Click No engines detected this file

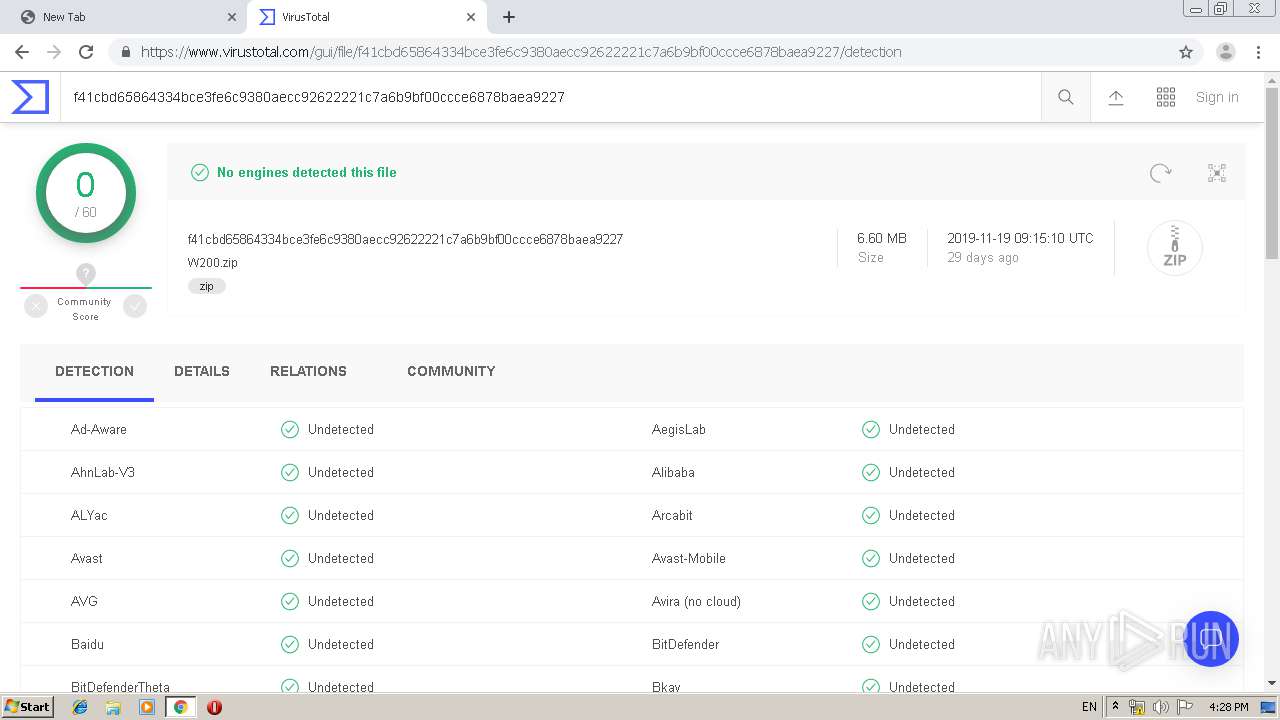307,172
